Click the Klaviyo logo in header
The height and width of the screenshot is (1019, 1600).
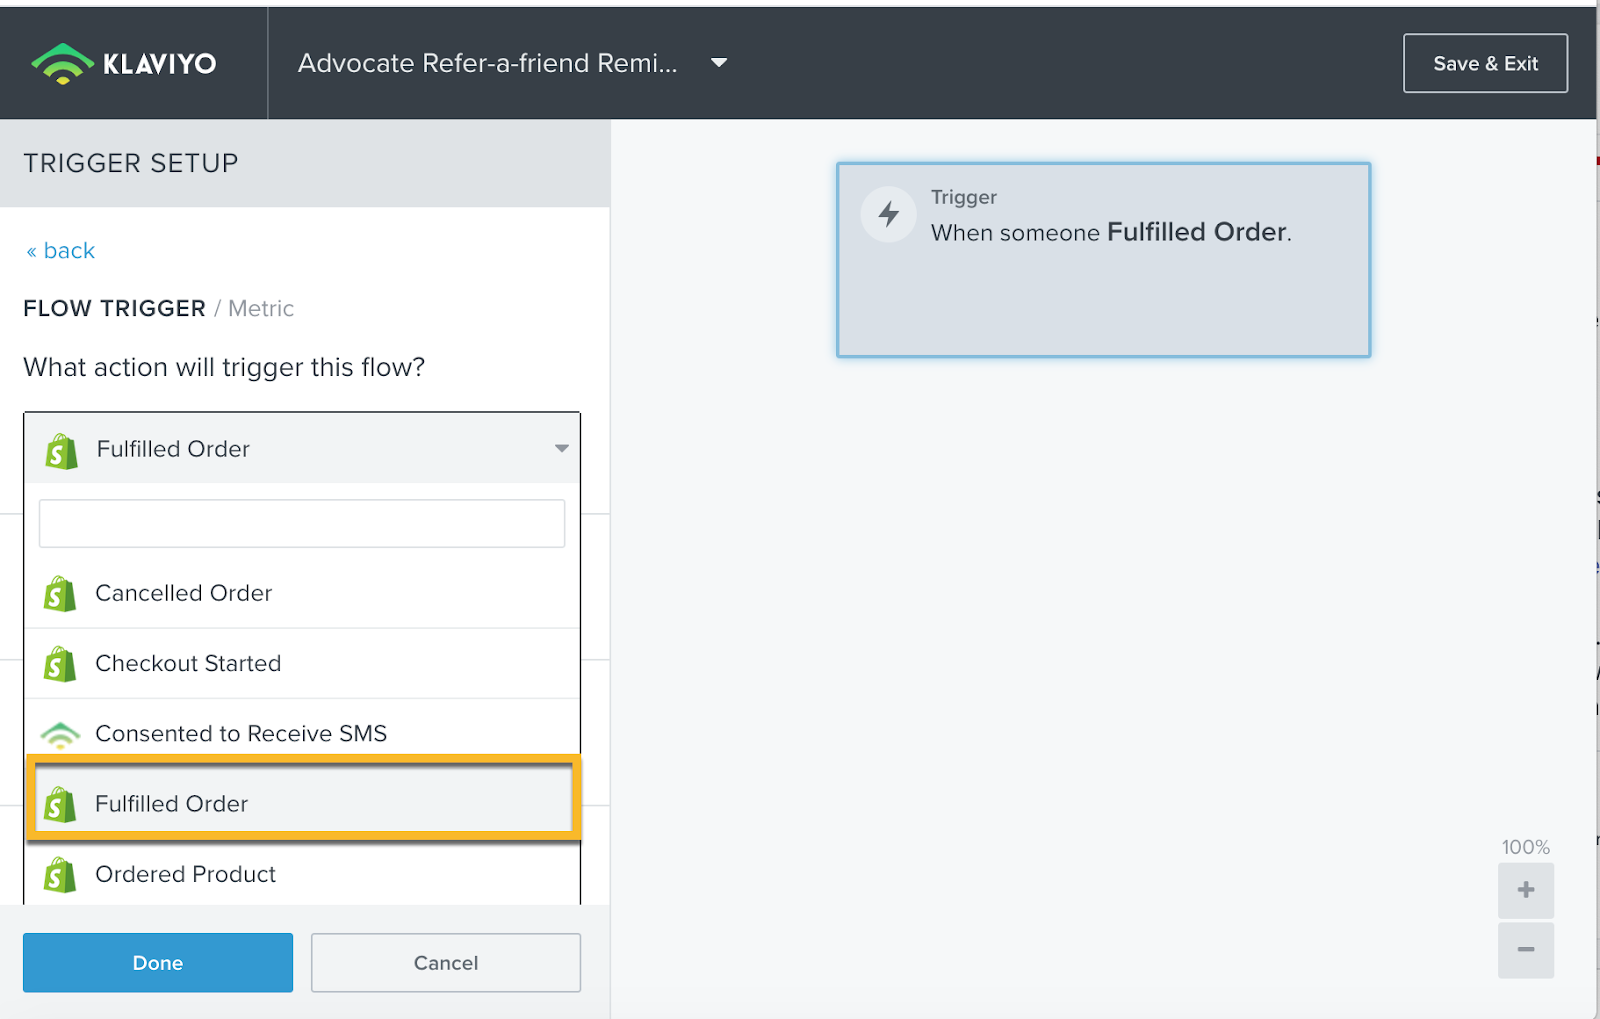point(124,63)
